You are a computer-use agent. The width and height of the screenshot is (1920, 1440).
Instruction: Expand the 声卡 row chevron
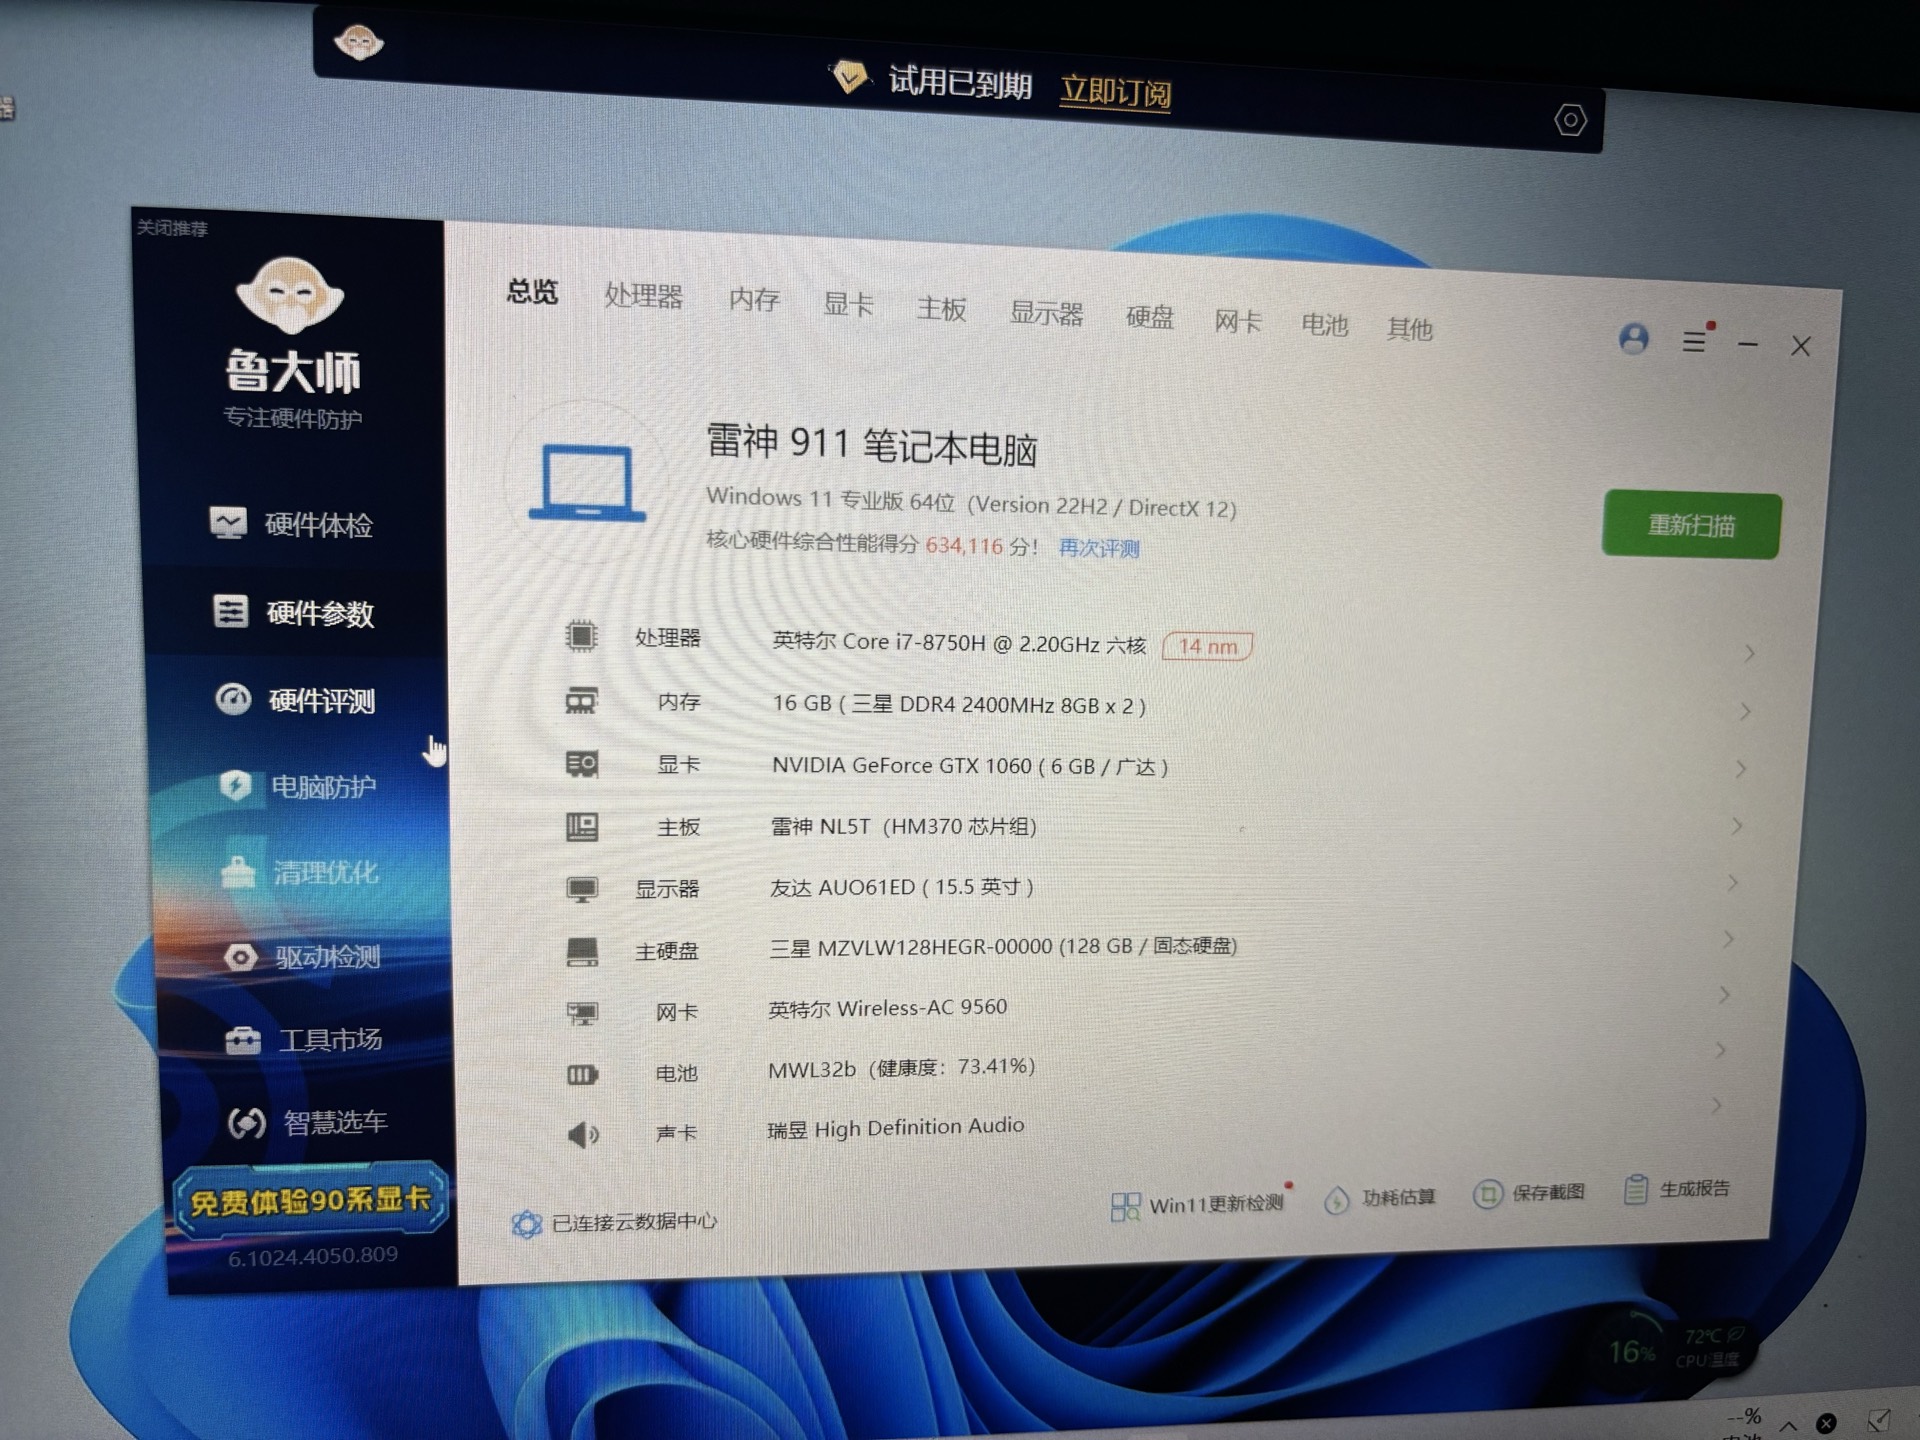(1717, 1104)
